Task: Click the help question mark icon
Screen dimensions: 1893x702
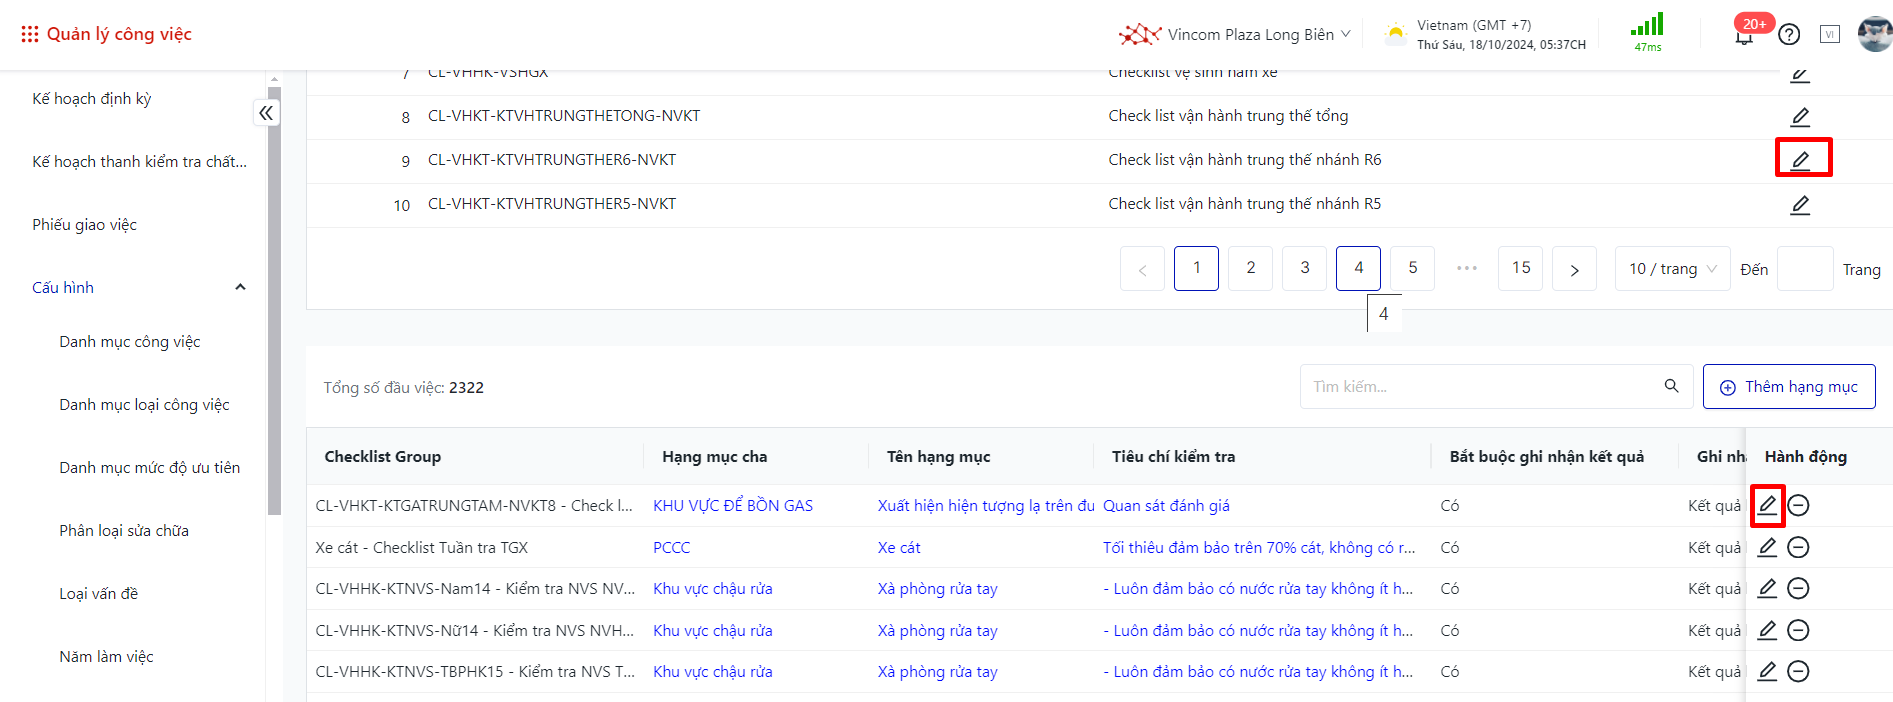Action: tap(1789, 35)
